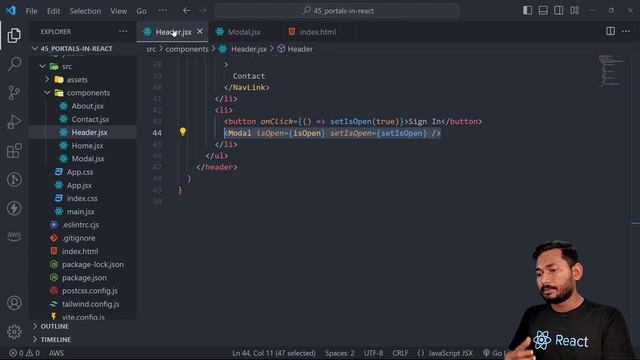This screenshot has height=360, width=640.
Task: Open the Selection menu
Action: [85, 11]
